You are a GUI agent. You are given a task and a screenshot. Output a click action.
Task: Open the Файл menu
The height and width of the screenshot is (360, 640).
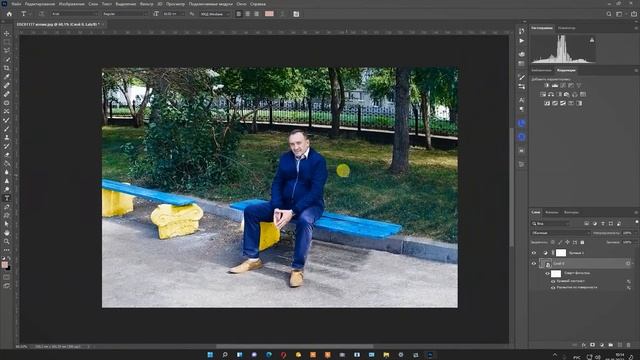16,4
